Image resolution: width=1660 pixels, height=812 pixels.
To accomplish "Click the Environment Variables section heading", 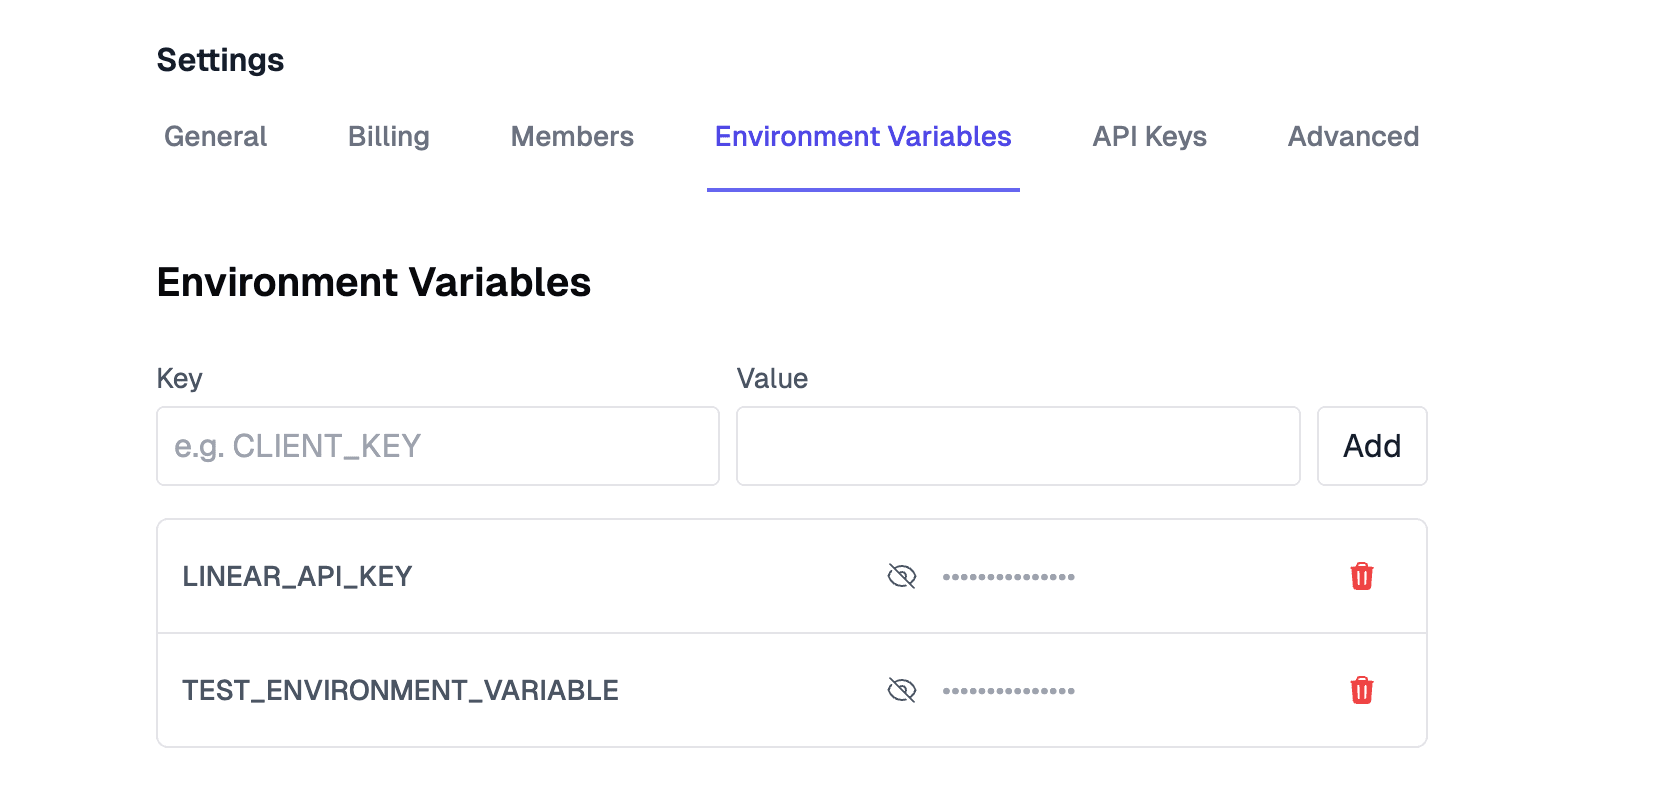I will tap(374, 283).
